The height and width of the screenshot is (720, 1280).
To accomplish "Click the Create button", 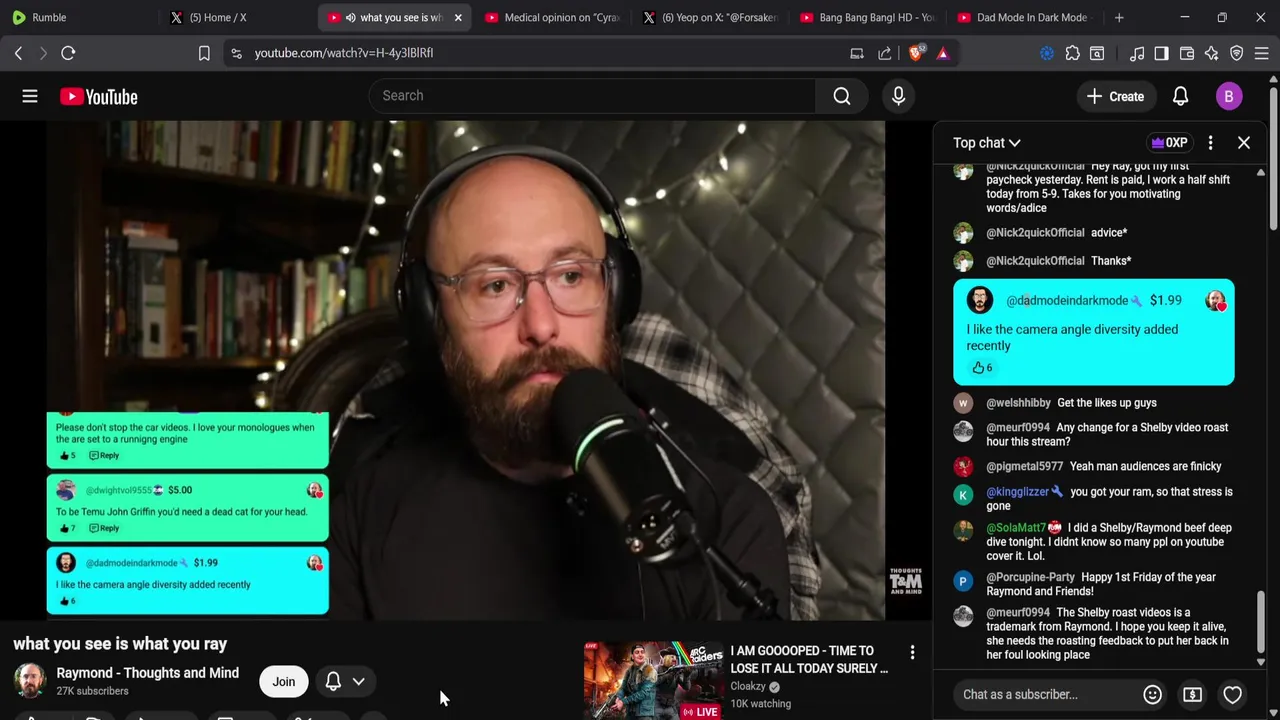I will 1115,96.
